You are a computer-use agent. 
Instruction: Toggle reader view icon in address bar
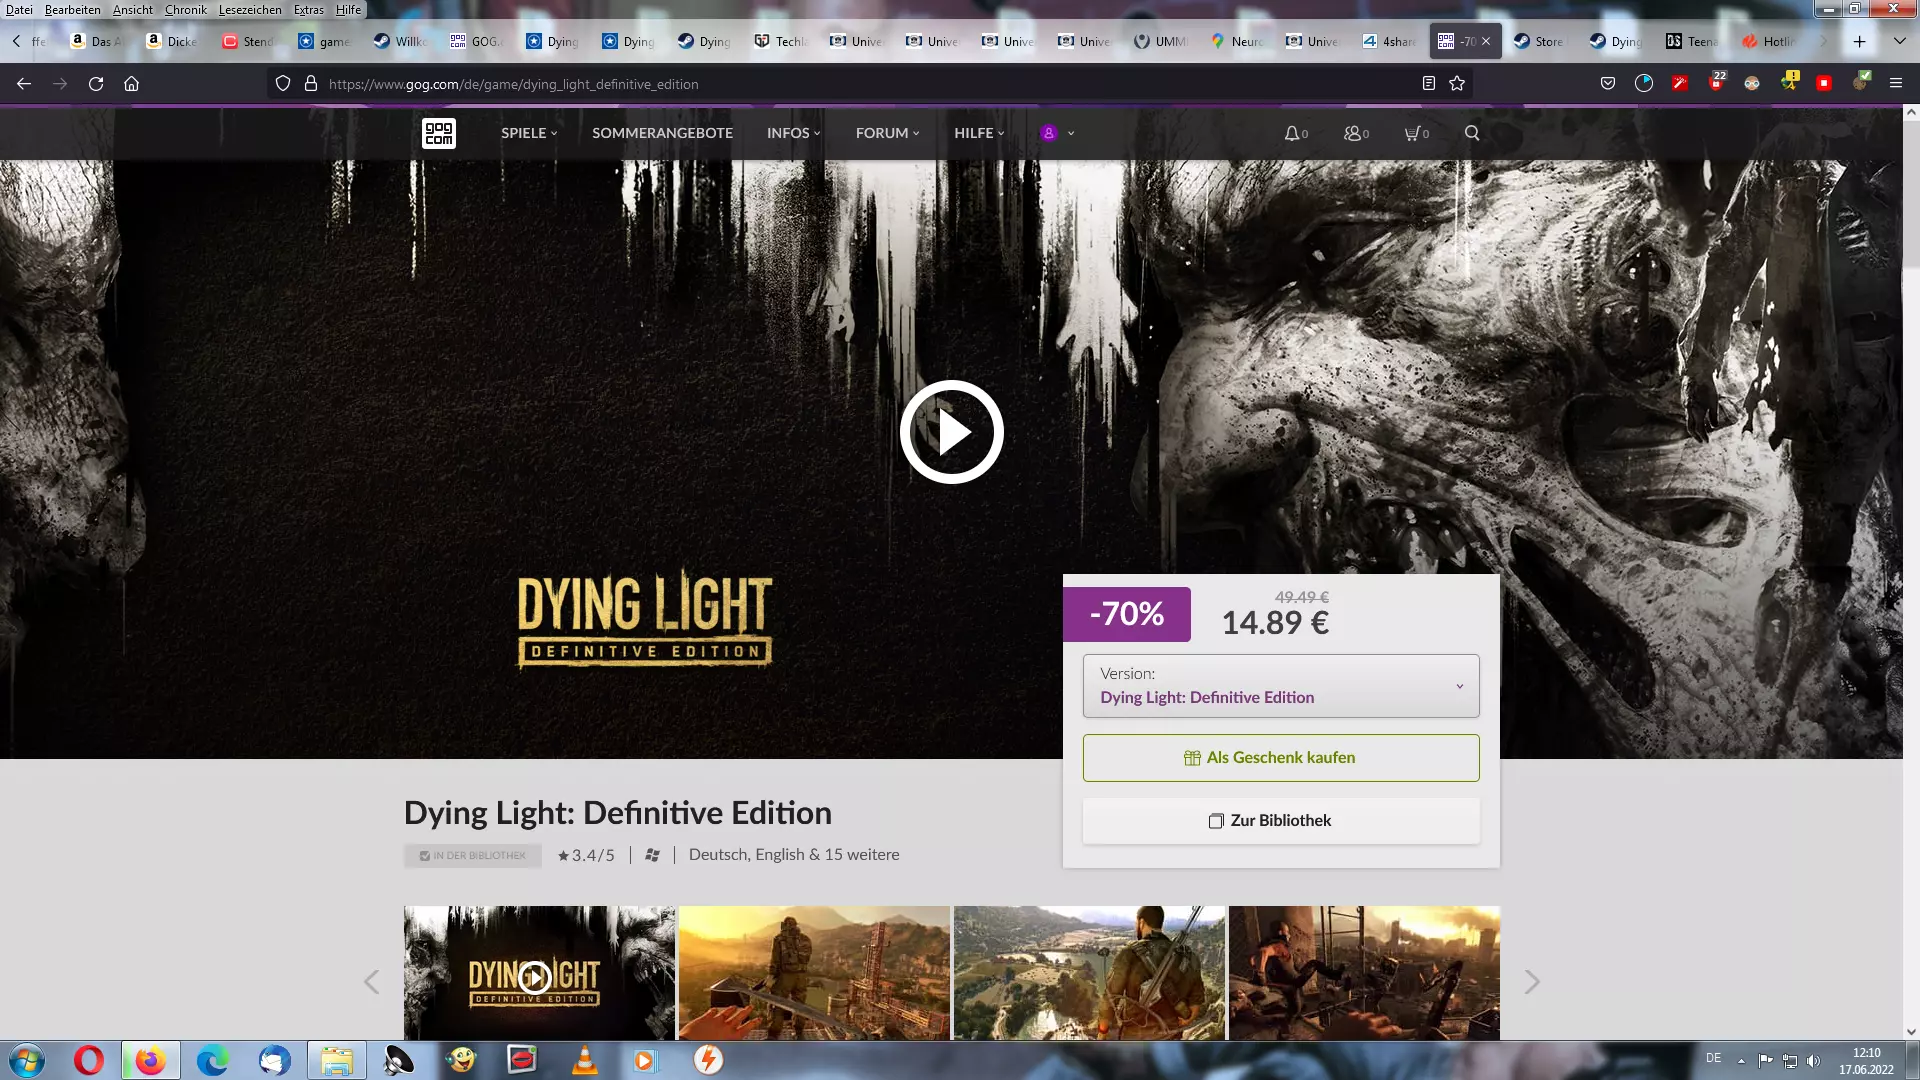[x=1429, y=84]
